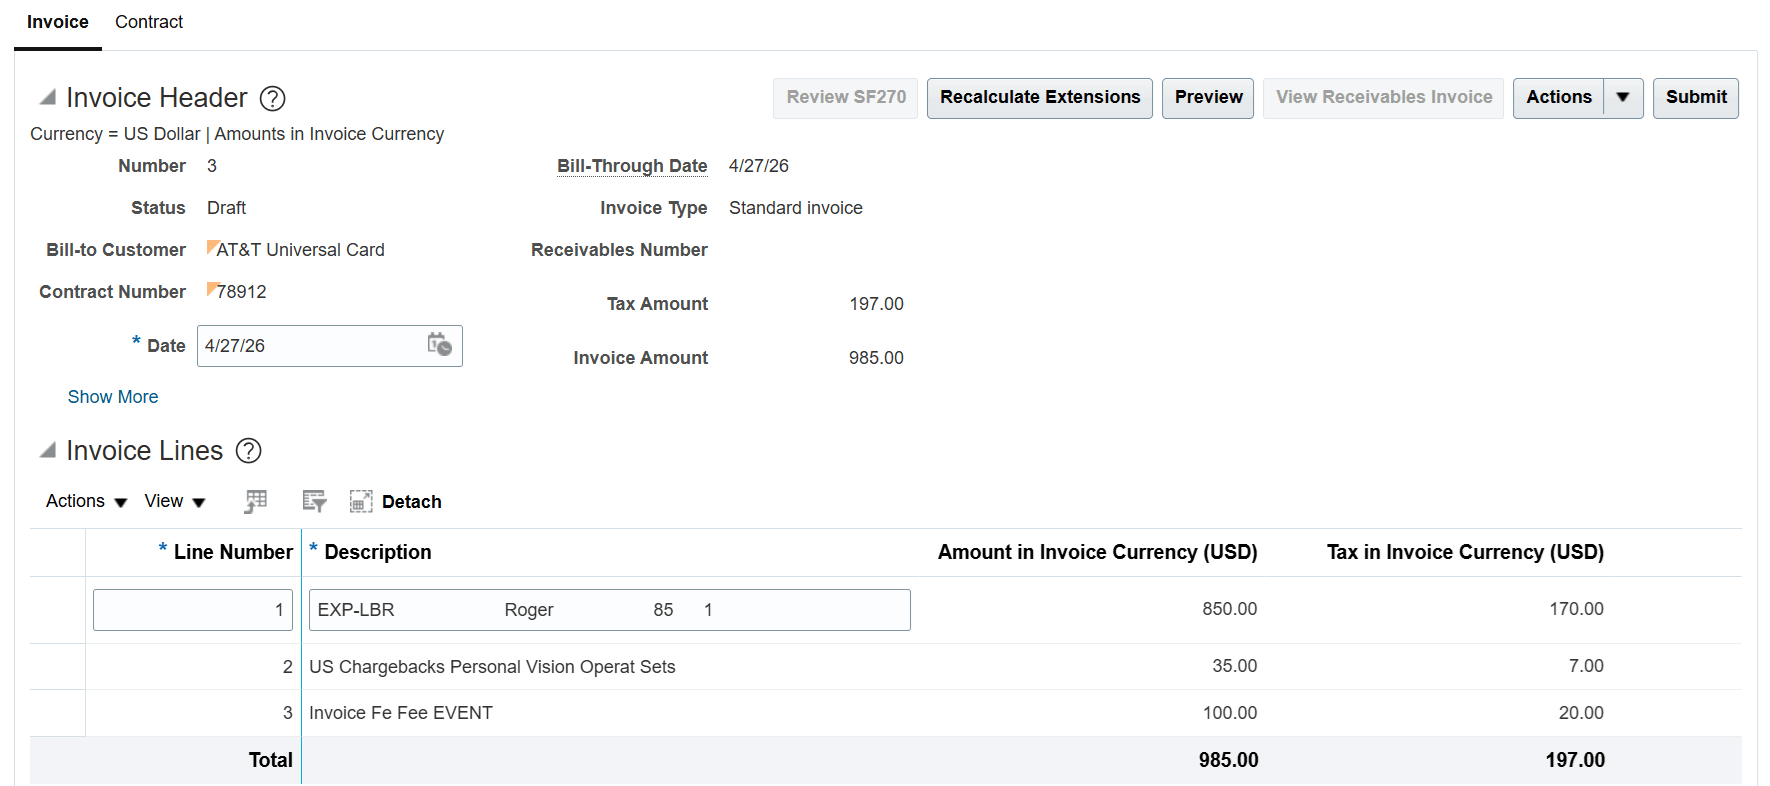
Task: Click the row selector for line 3
Action: [x=57, y=713]
